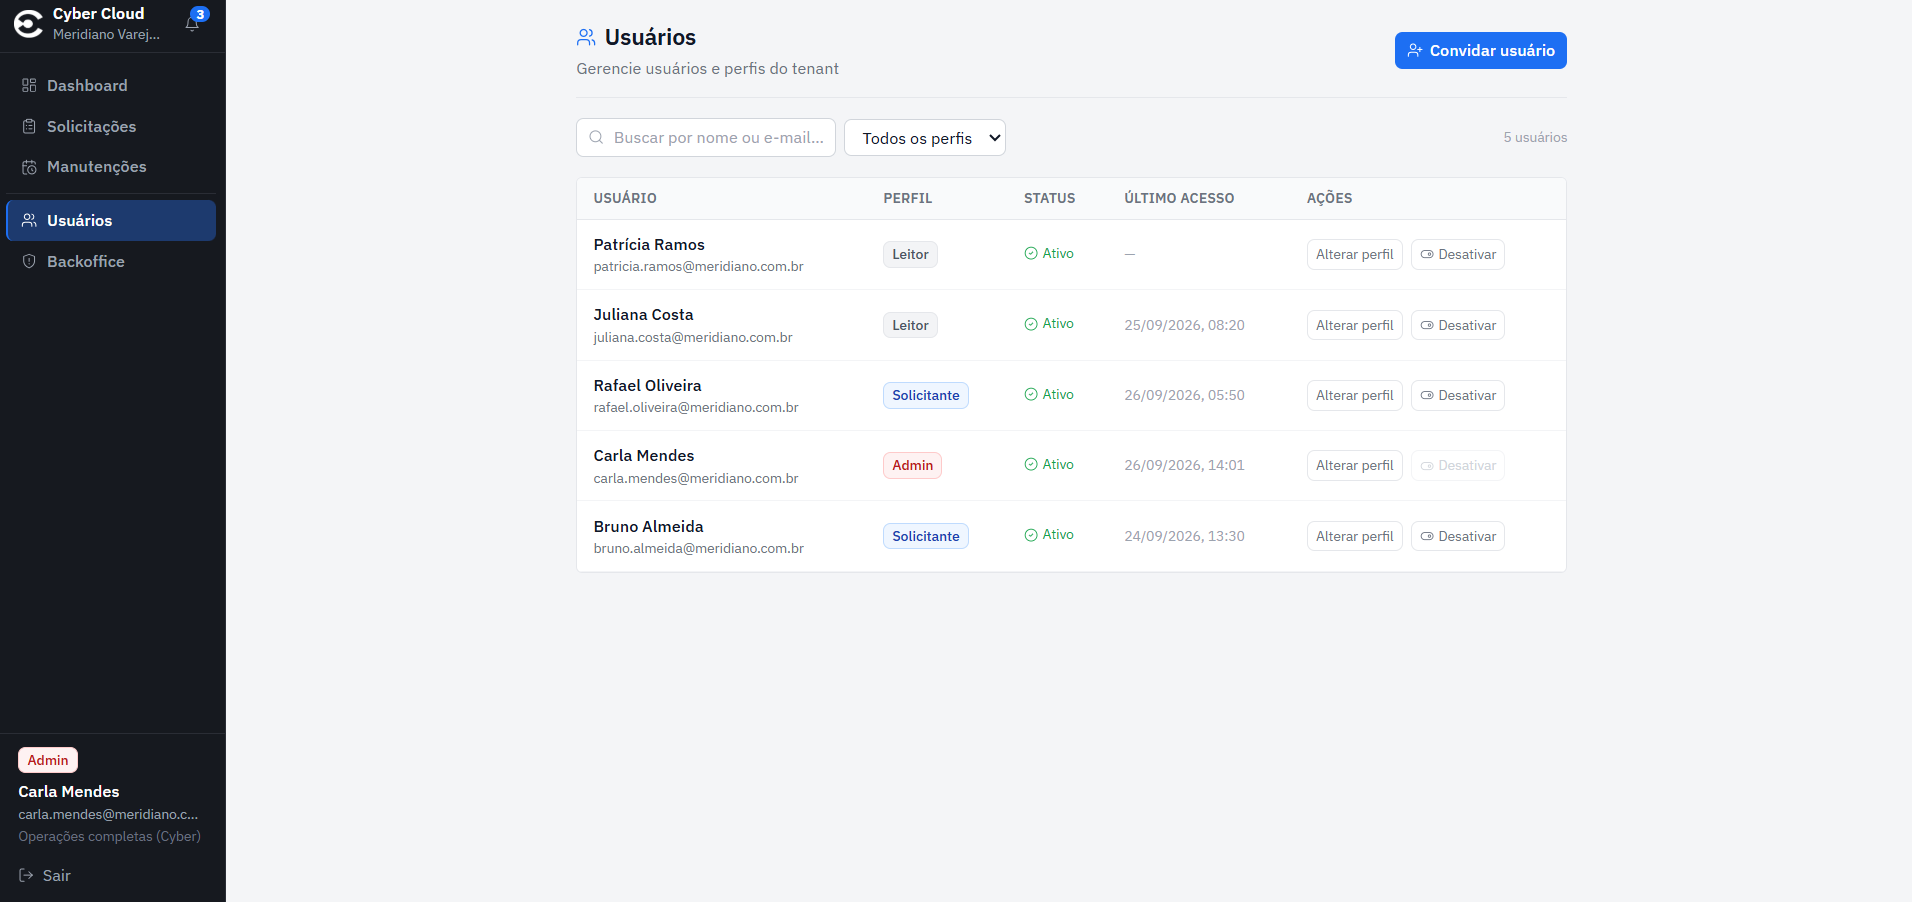Click the Ativo status for Patrícia Ramos
This screenshot has height=902, width=1912.
[1049, 254]
